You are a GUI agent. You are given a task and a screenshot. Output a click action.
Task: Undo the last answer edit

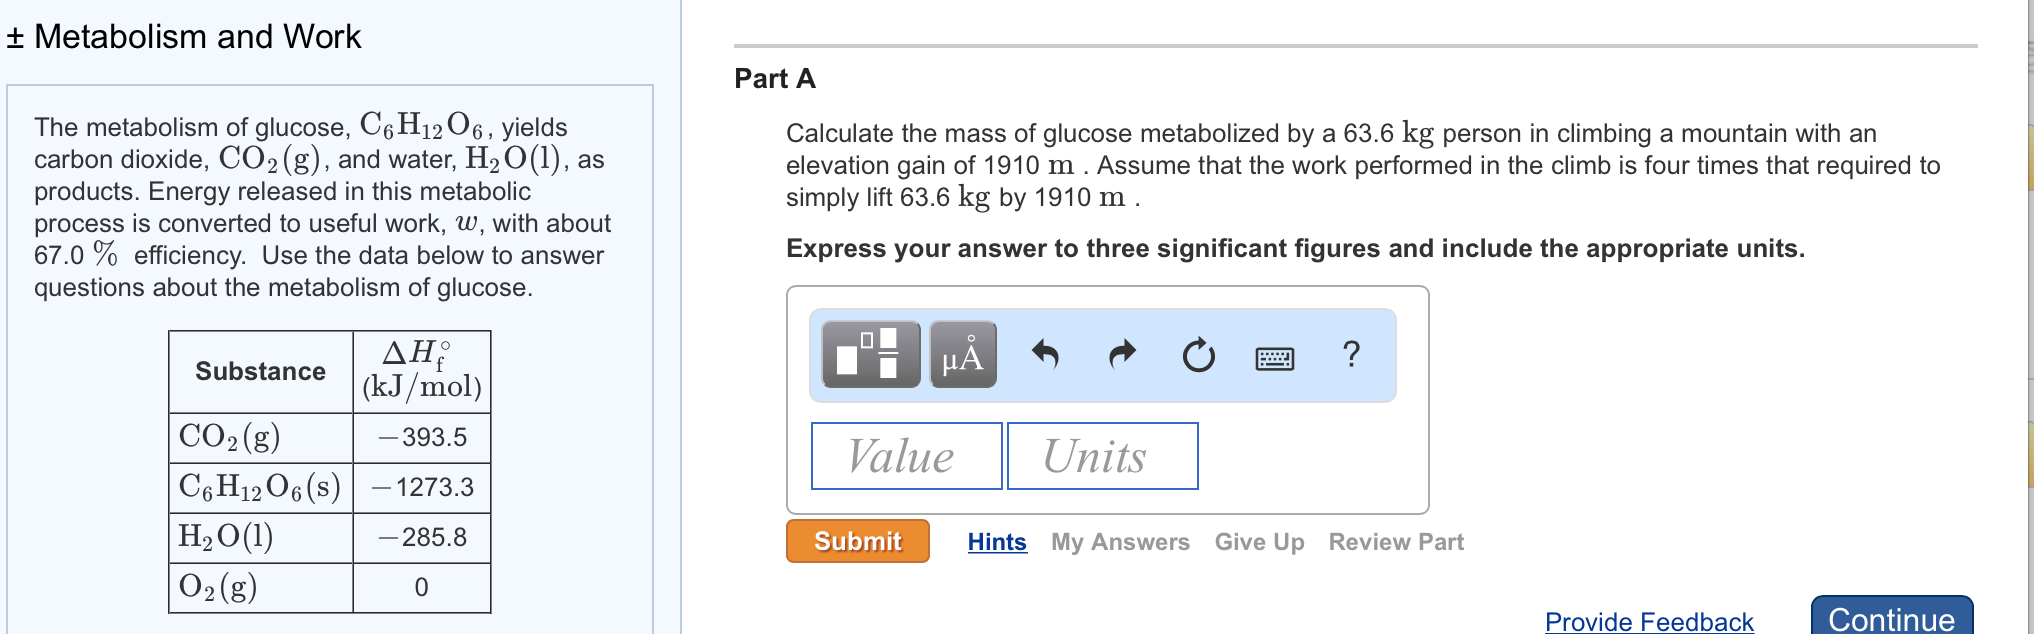[1046, 353]
